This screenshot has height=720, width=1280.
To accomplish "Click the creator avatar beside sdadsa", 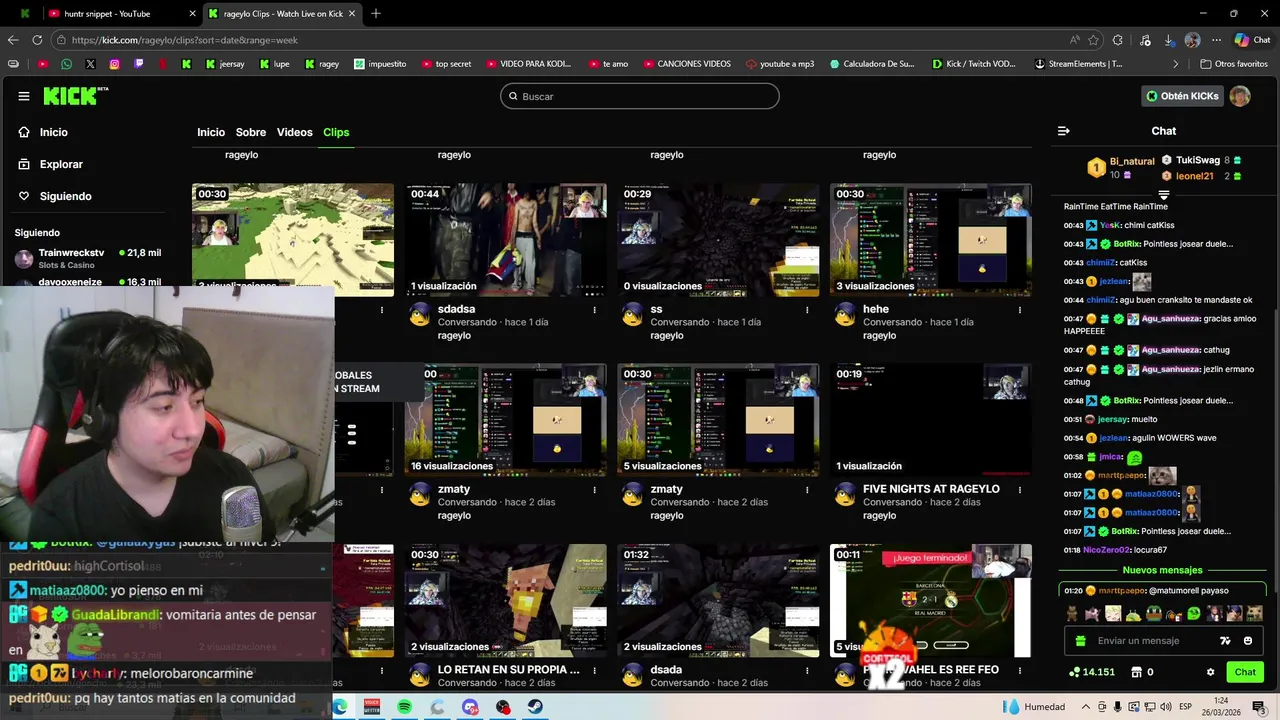I will [420, 316].
